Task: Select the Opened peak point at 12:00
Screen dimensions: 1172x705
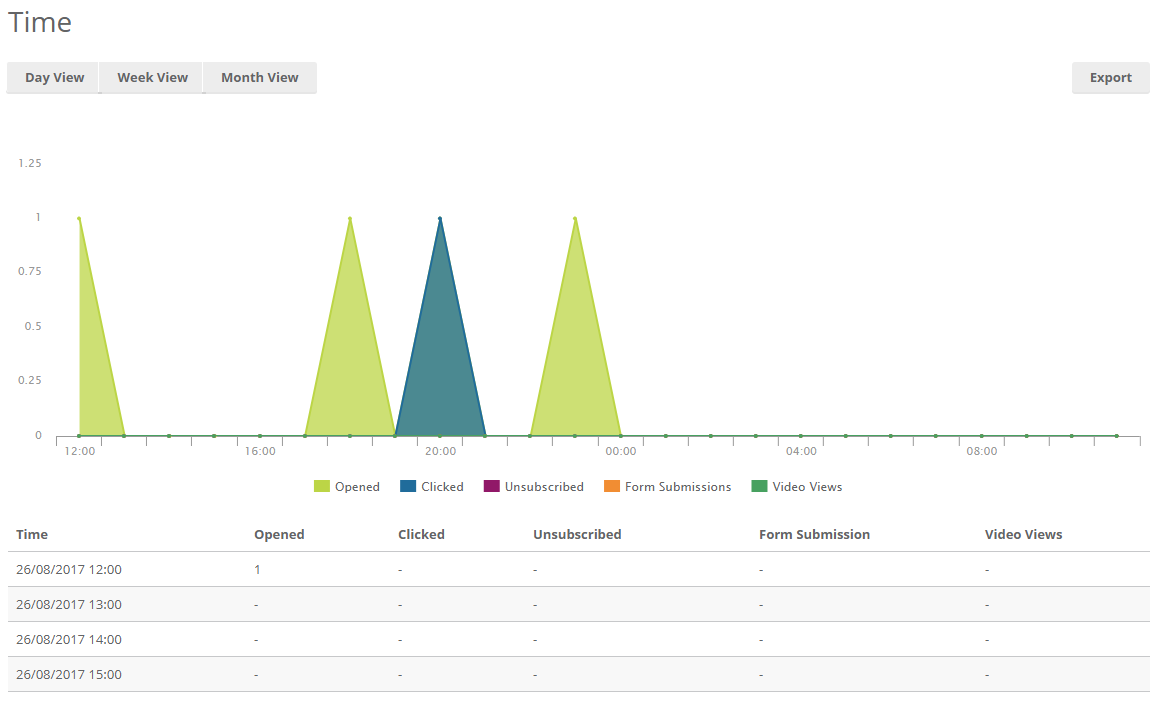Action: click(79, 218)
